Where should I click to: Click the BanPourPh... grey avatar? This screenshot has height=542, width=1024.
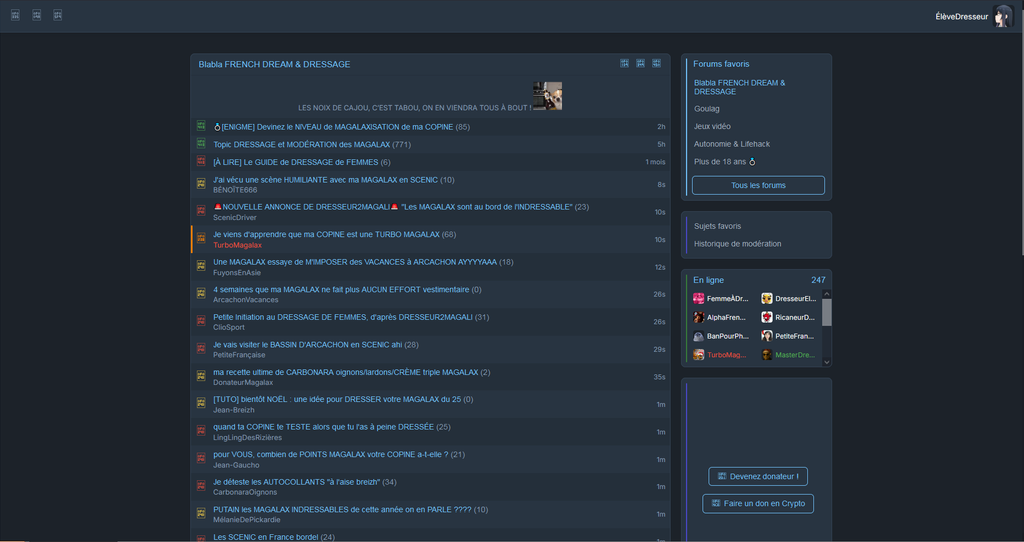tap(698, 336)
